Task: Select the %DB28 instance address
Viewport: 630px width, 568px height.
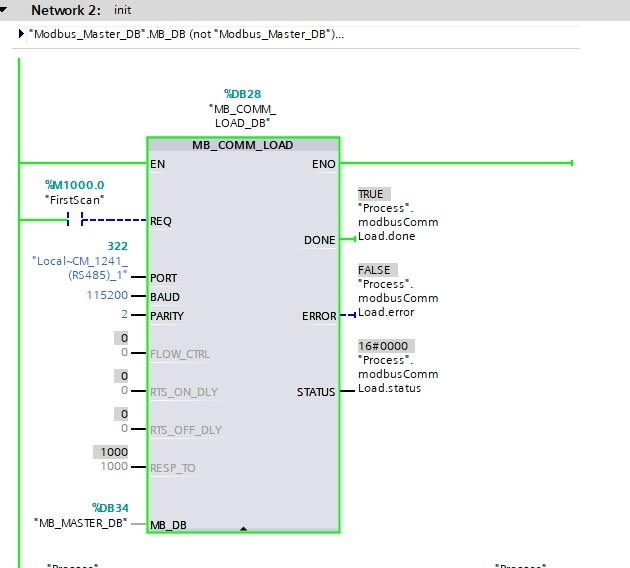Action: tap(243, 94)
